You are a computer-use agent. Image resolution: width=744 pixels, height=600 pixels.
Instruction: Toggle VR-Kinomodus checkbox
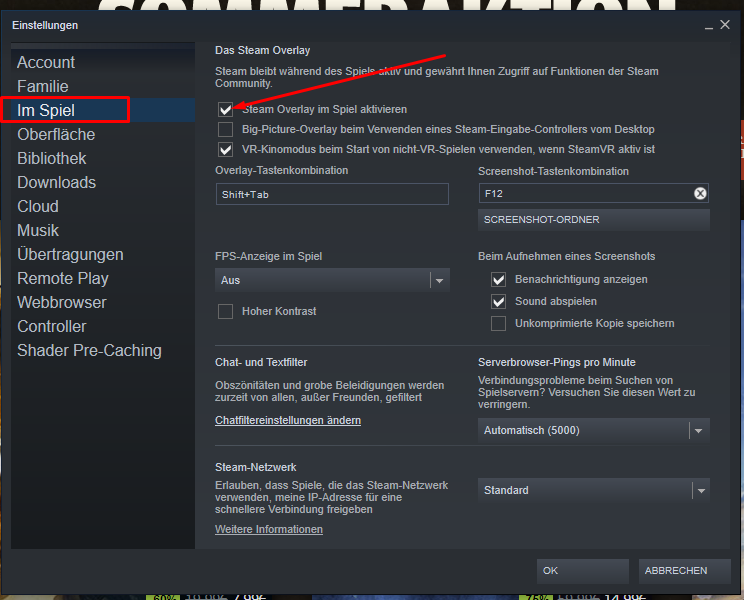[x=226, y=149]
